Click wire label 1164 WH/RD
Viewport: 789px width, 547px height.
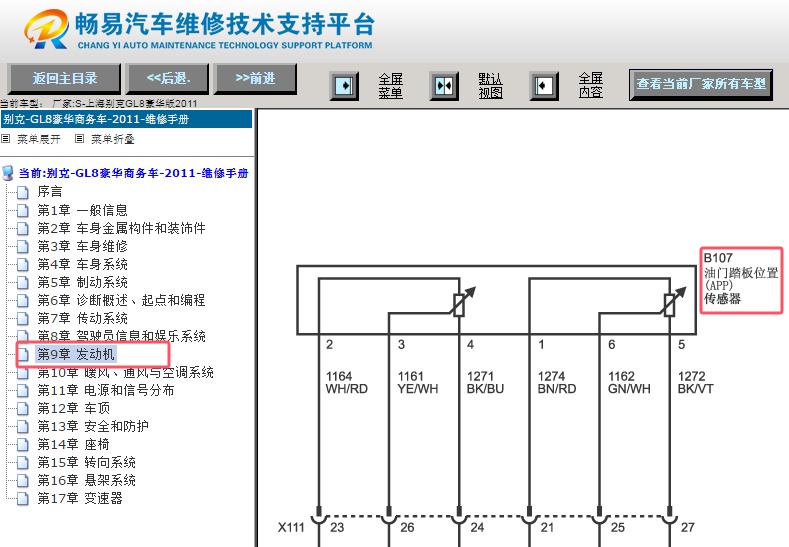347,382
